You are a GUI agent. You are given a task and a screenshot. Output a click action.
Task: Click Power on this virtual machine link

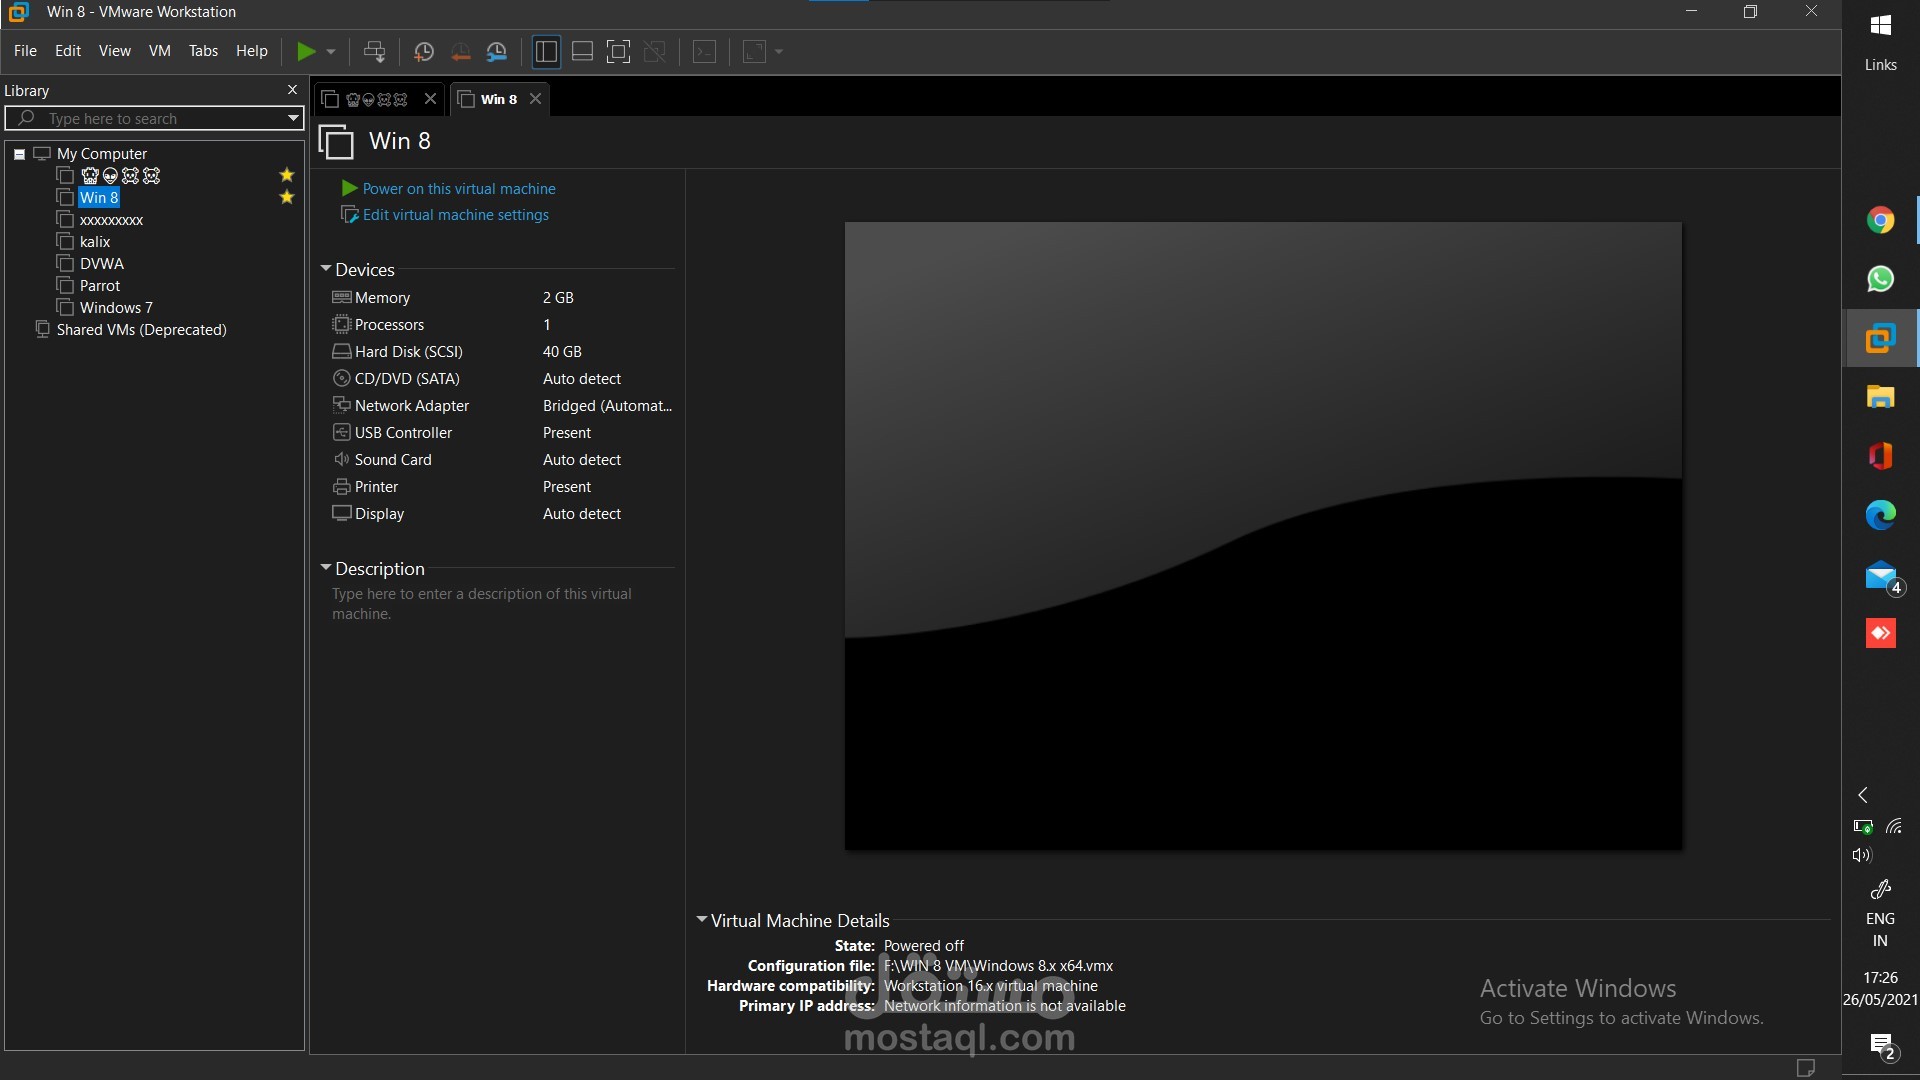click(459, 188)
